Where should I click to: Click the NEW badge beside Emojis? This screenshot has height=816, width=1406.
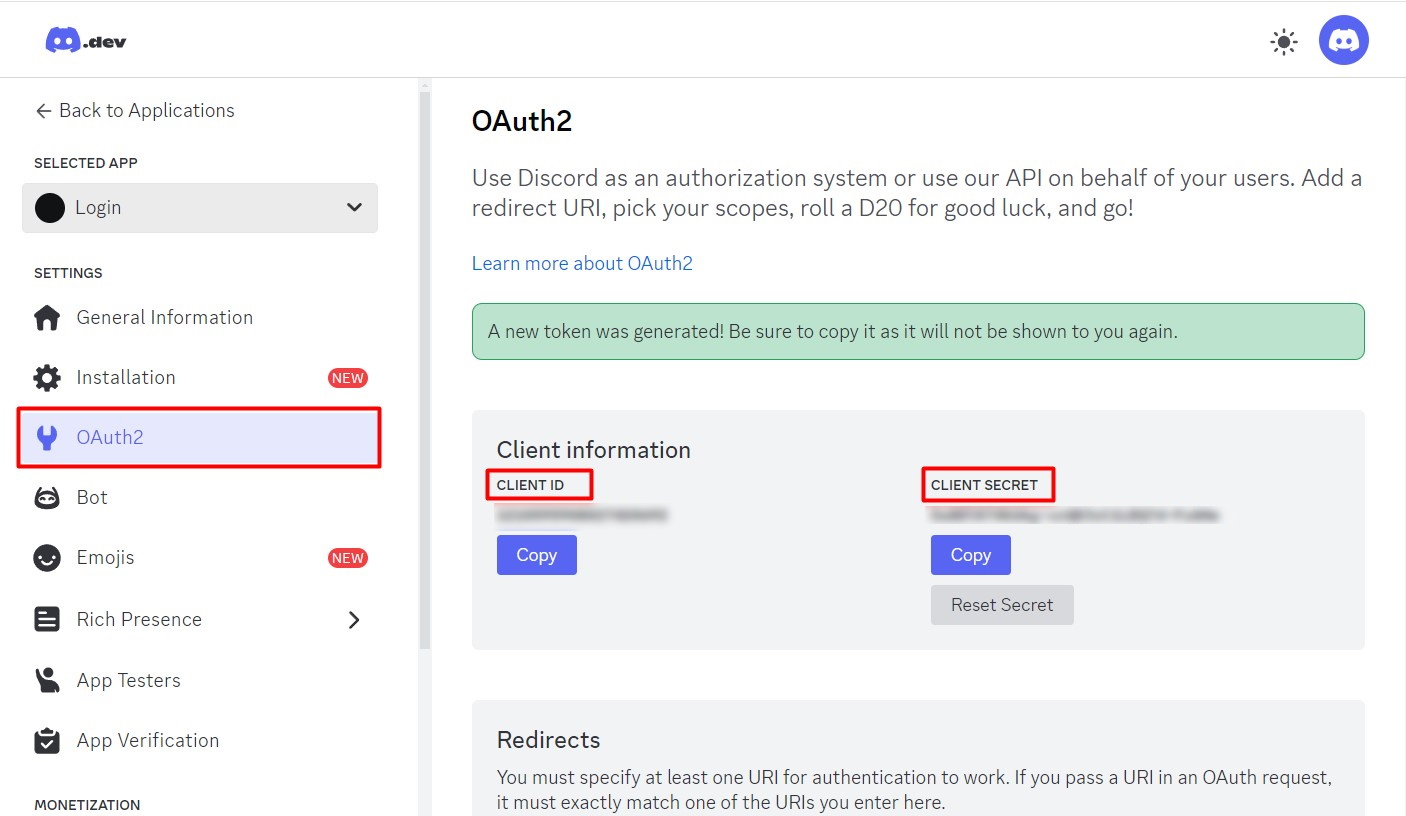(x=348, y=558)
